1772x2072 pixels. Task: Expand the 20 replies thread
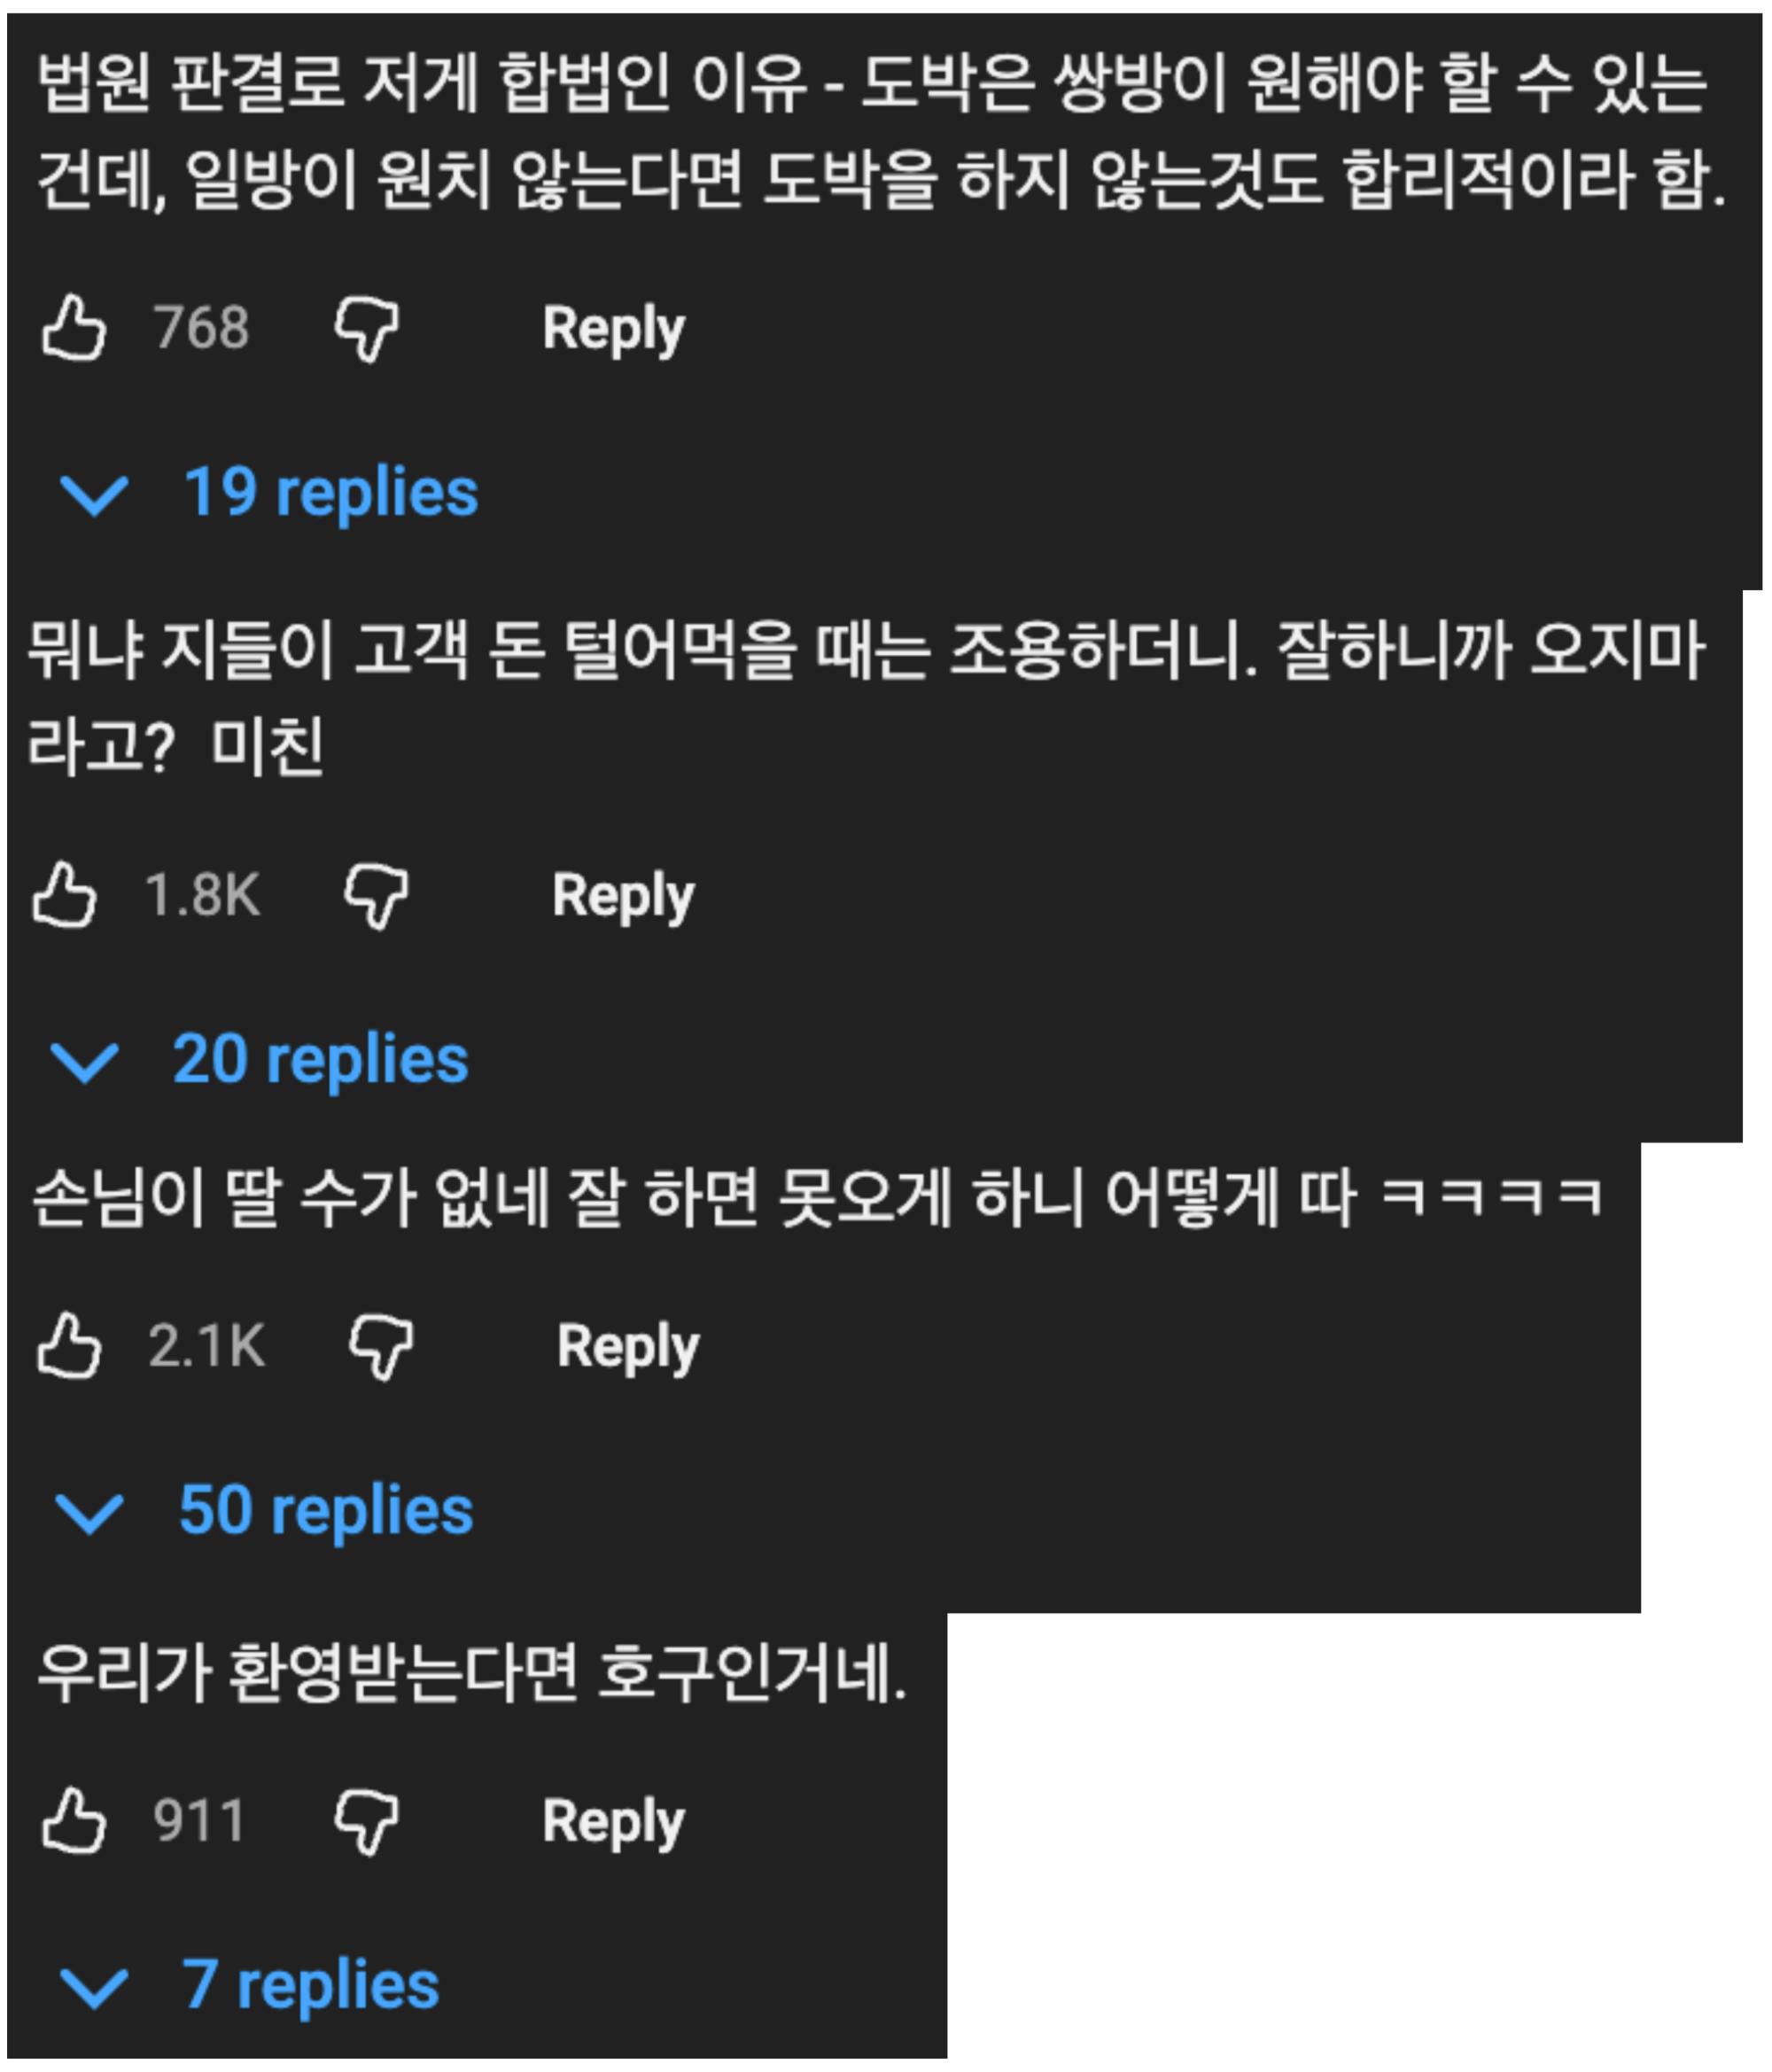260,1060
